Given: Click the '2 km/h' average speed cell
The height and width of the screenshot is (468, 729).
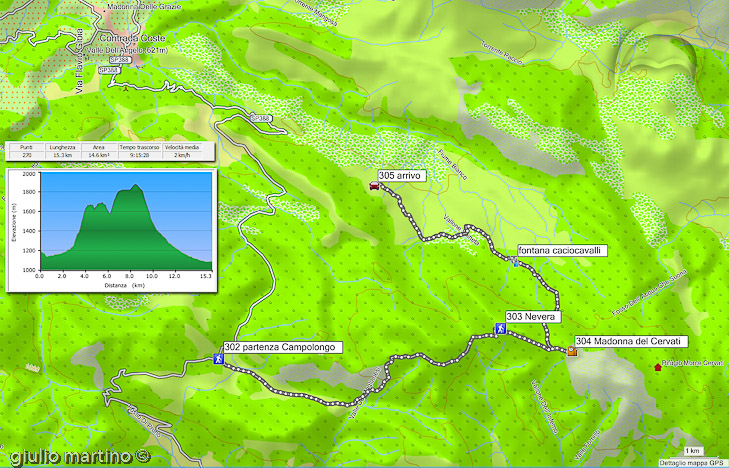Looking at the screenshot, I should pyautogui.click(x=182, y=155).
